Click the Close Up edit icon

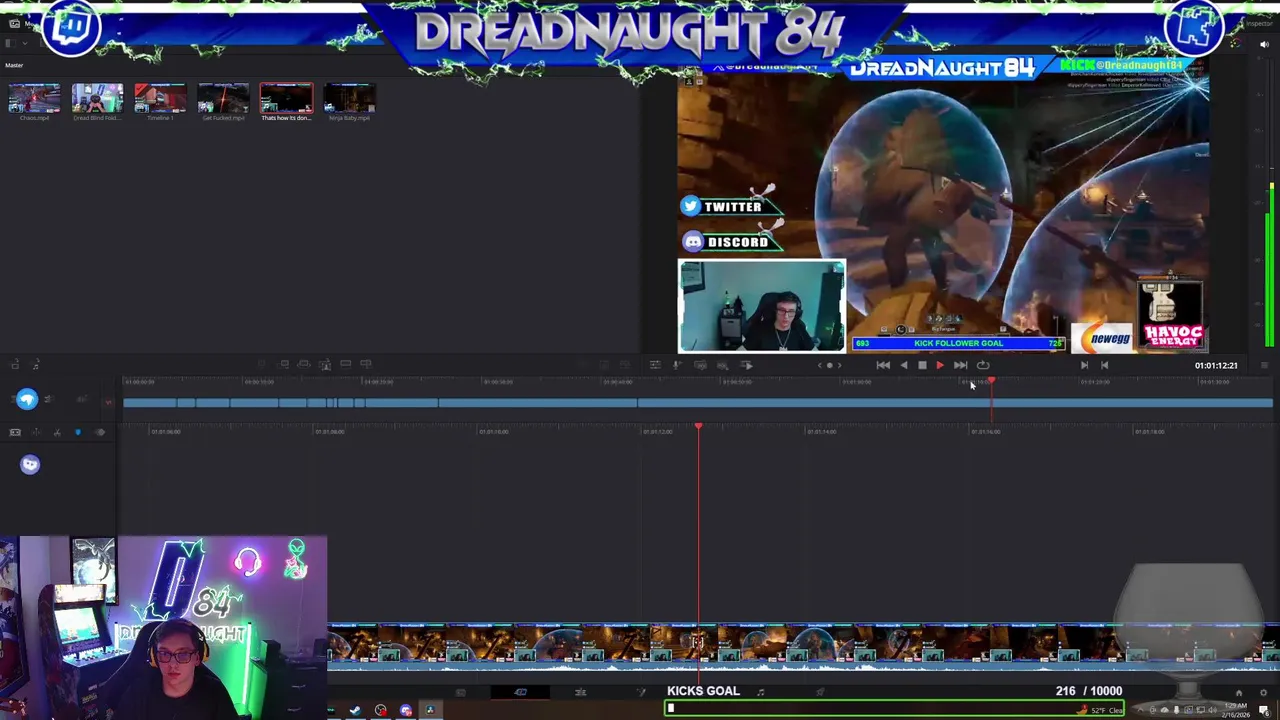point(325,364)
